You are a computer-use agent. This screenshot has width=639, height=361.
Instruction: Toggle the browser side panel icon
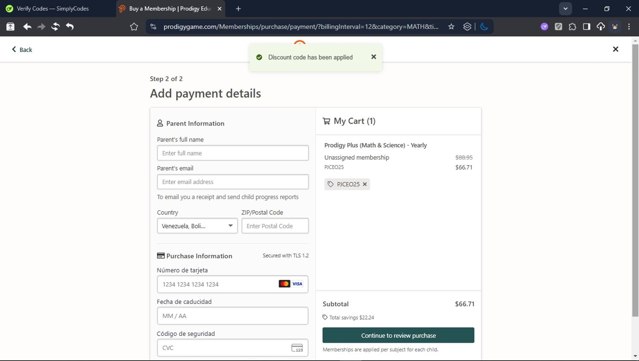(586, 26)
